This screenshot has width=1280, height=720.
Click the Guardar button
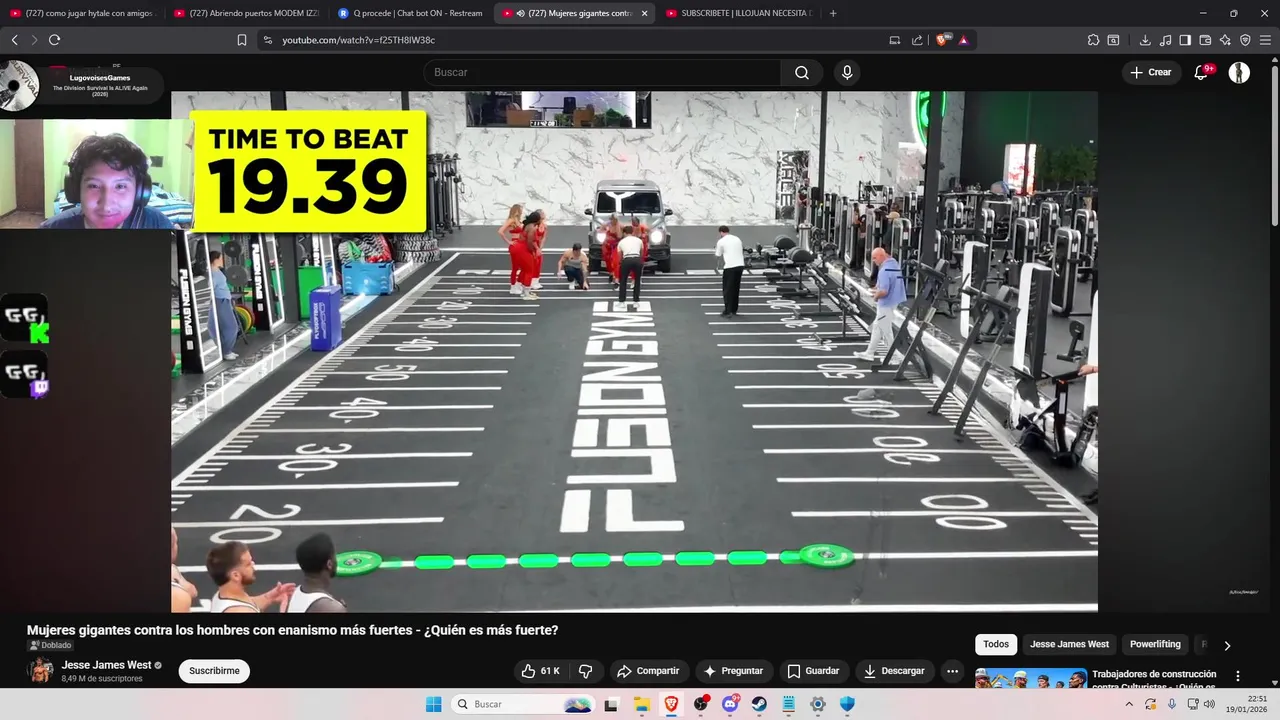[x=813, y=671]
